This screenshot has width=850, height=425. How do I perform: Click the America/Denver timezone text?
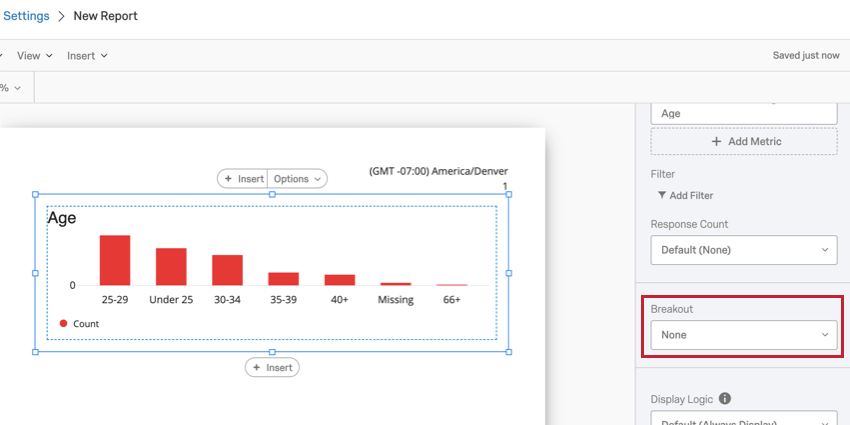click(x=439, y=171)
